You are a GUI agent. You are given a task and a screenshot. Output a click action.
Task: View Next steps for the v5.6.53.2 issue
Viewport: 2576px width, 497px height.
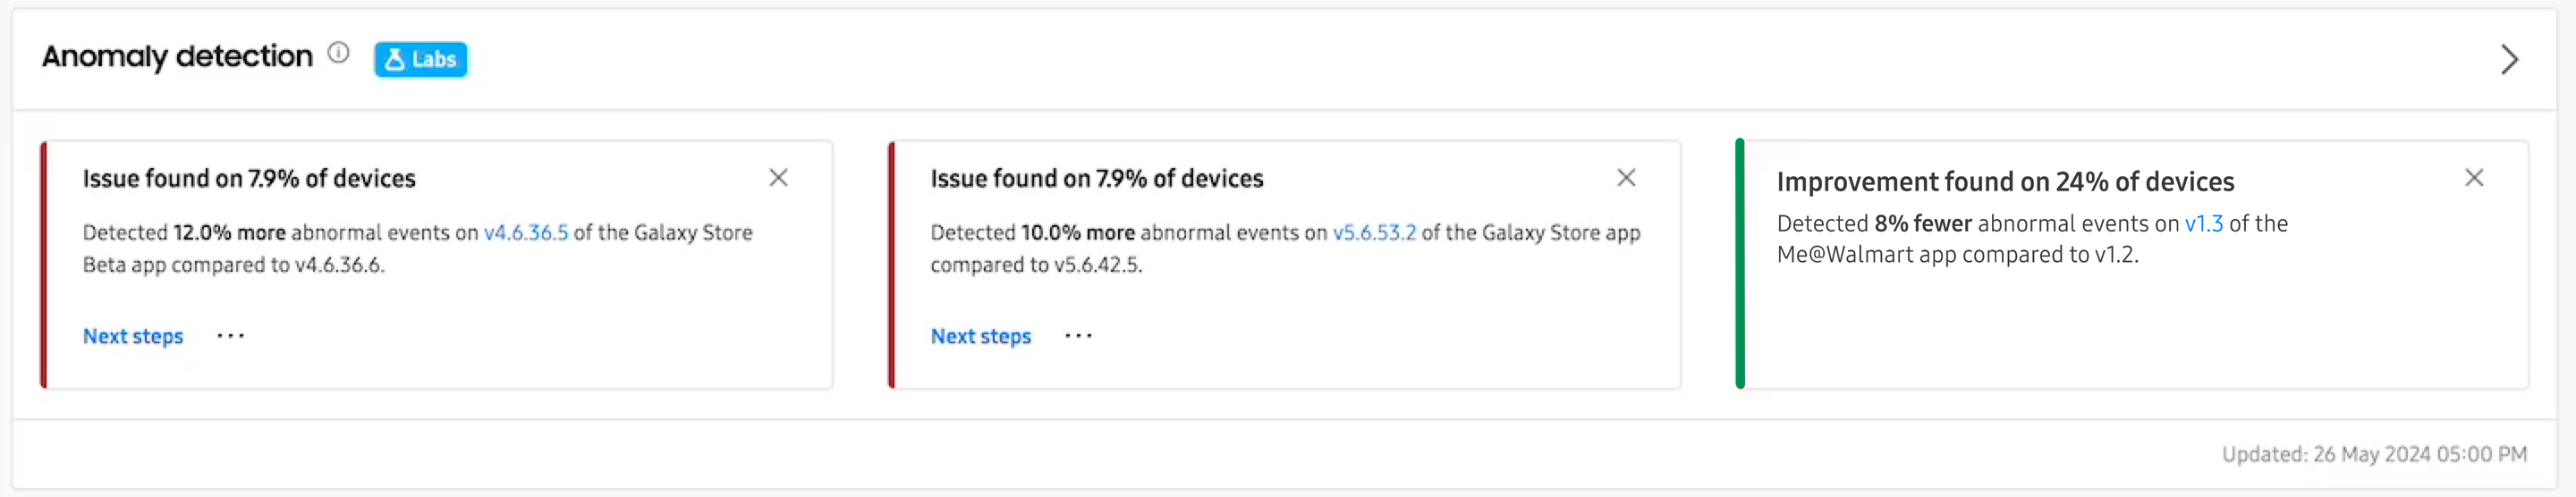pos(981,337)
